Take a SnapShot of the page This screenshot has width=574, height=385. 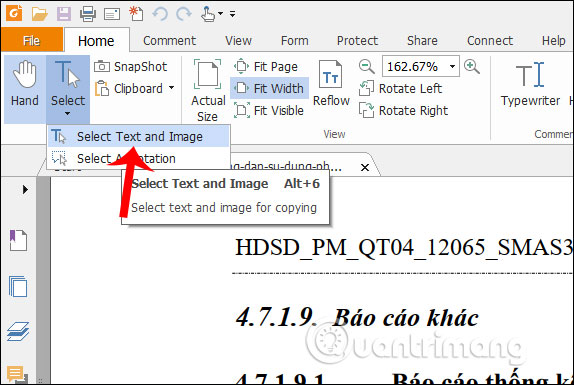[x=131, y=67]
